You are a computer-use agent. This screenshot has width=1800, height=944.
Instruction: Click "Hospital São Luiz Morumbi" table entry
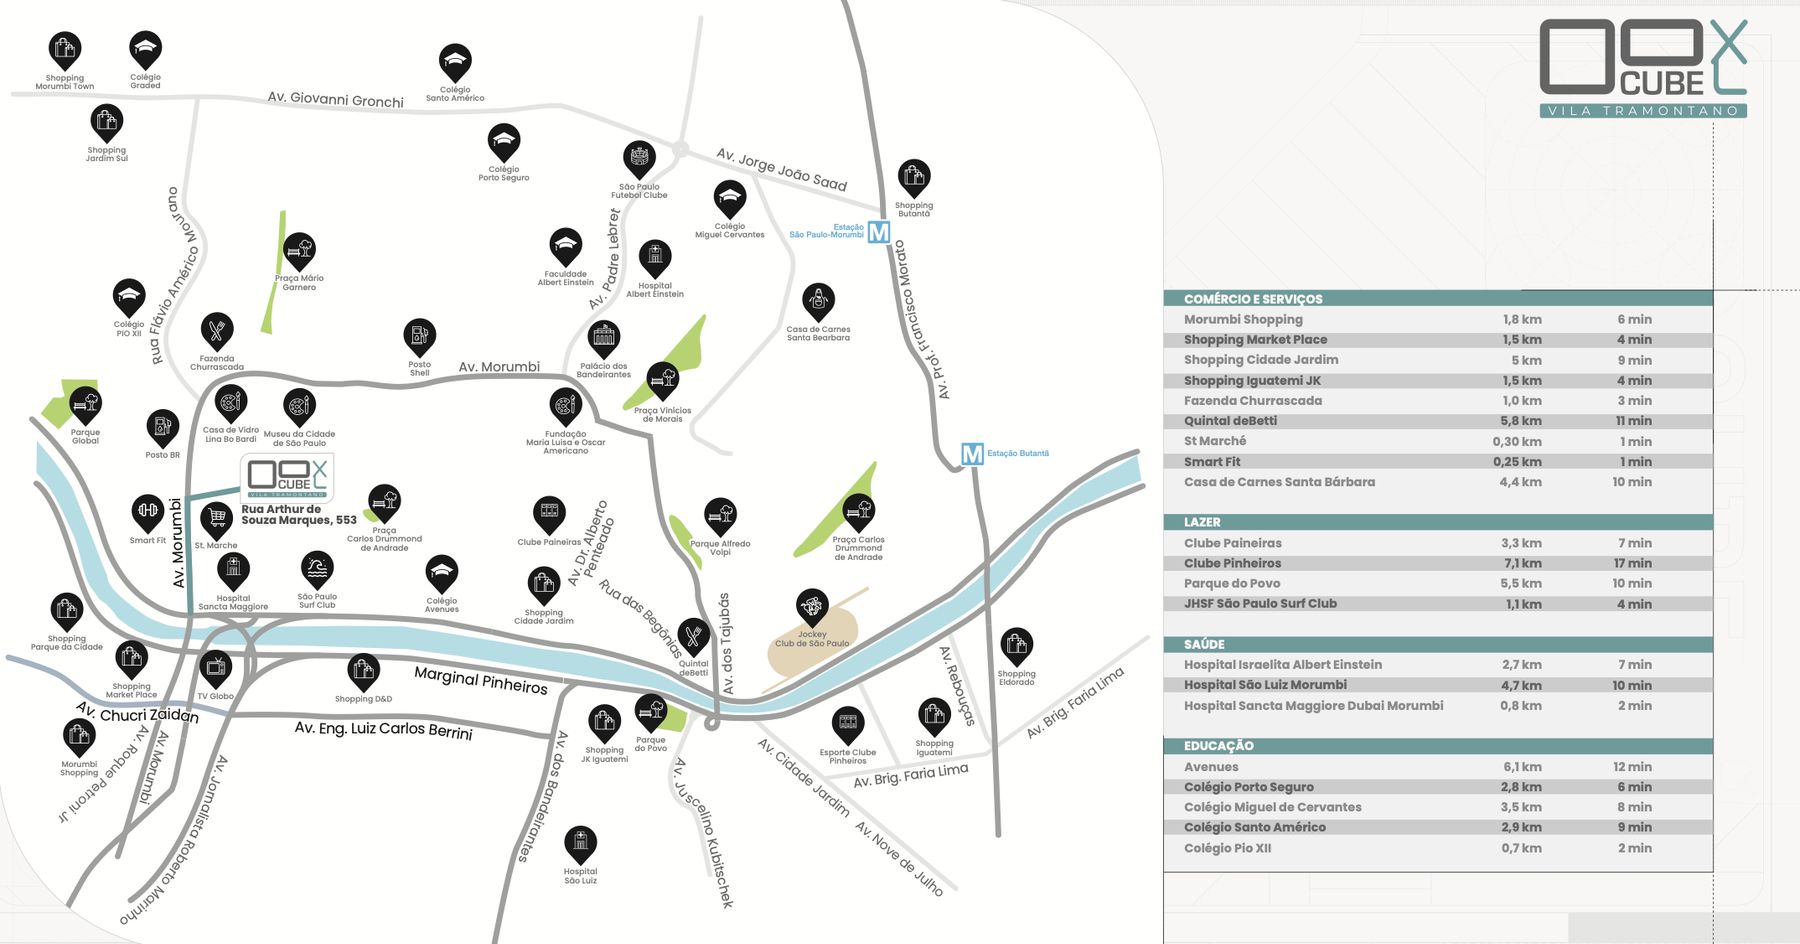pos(1265,685)
